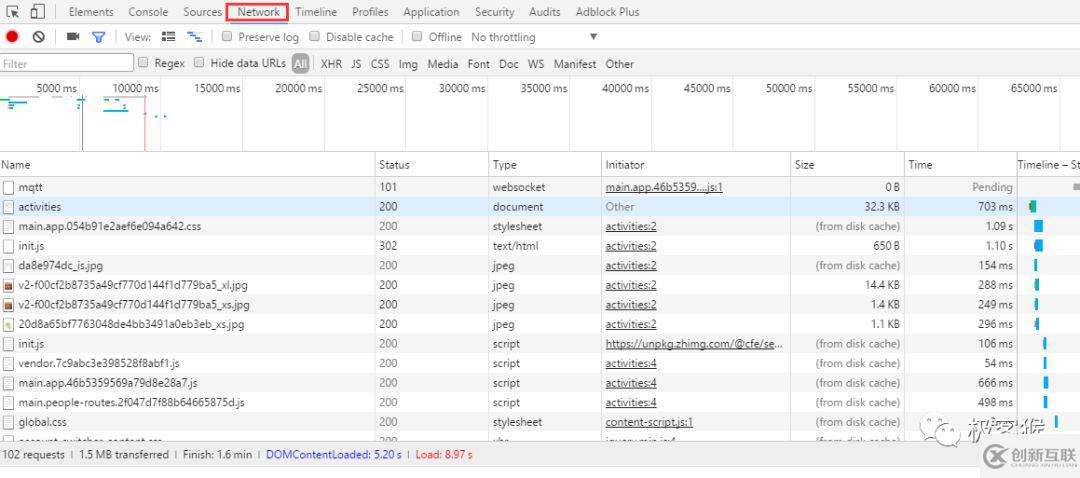The width and height of the screenshot is (1080, 478).
Task: Tick the Offline checkbox
Action: pyautogui.click(x=417, y=36)
